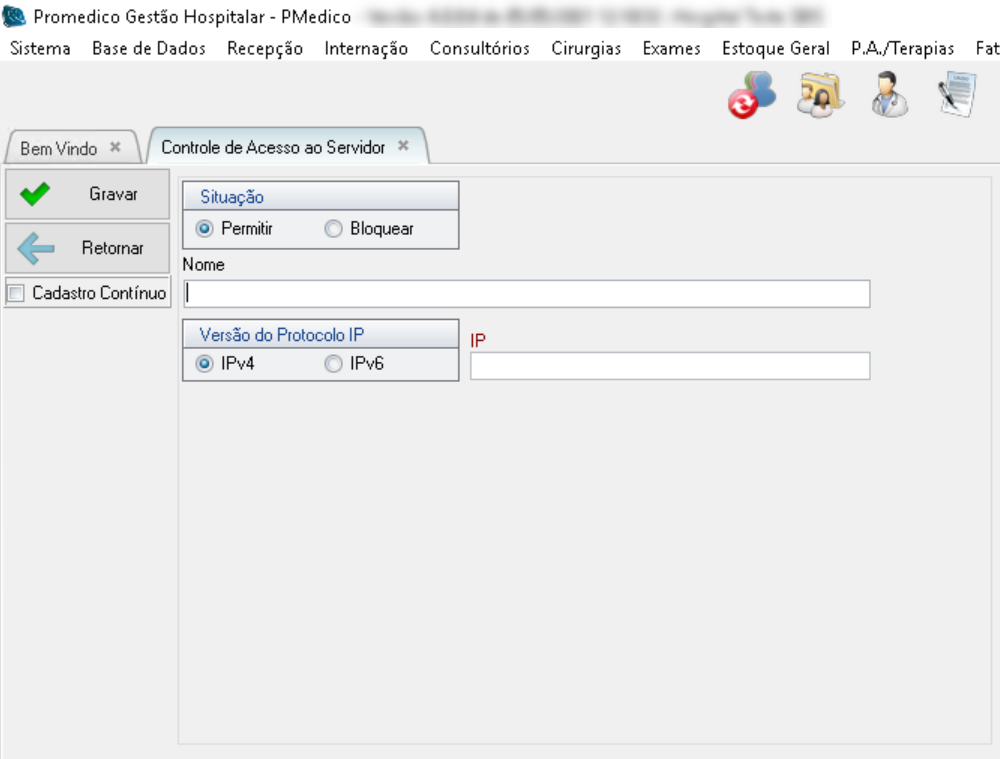Open the document with pen icon
The width and height of the screenshot is (1000, 759).
coord(956,96)
